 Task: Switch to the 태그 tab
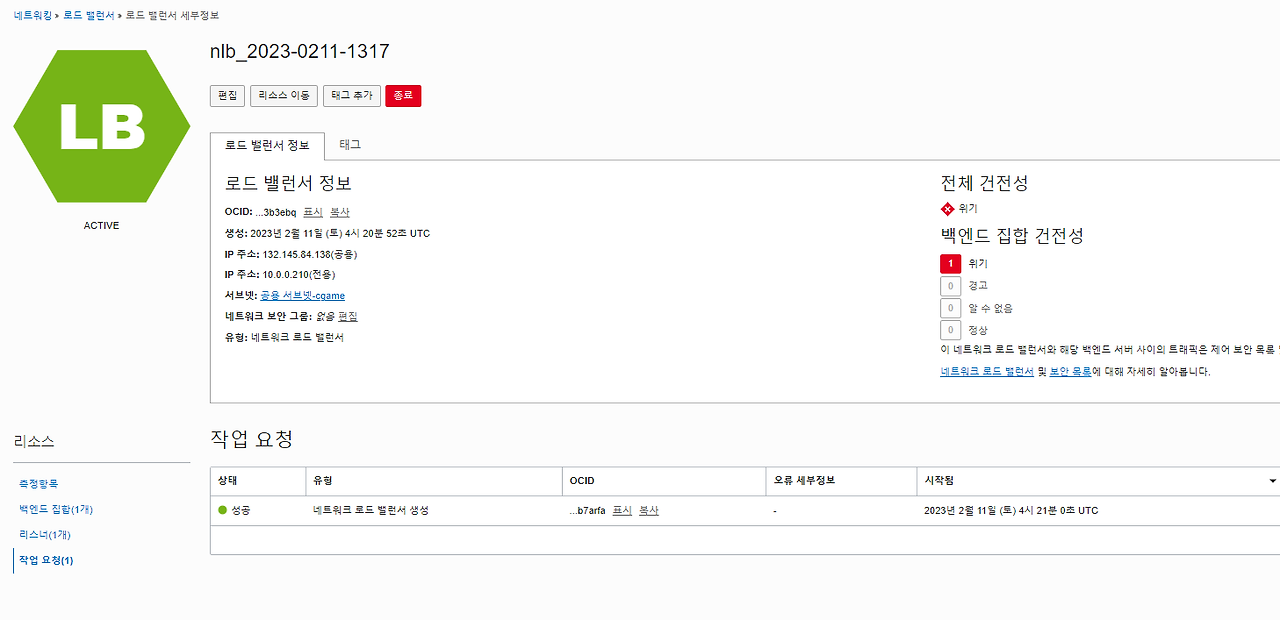[352, 145]
